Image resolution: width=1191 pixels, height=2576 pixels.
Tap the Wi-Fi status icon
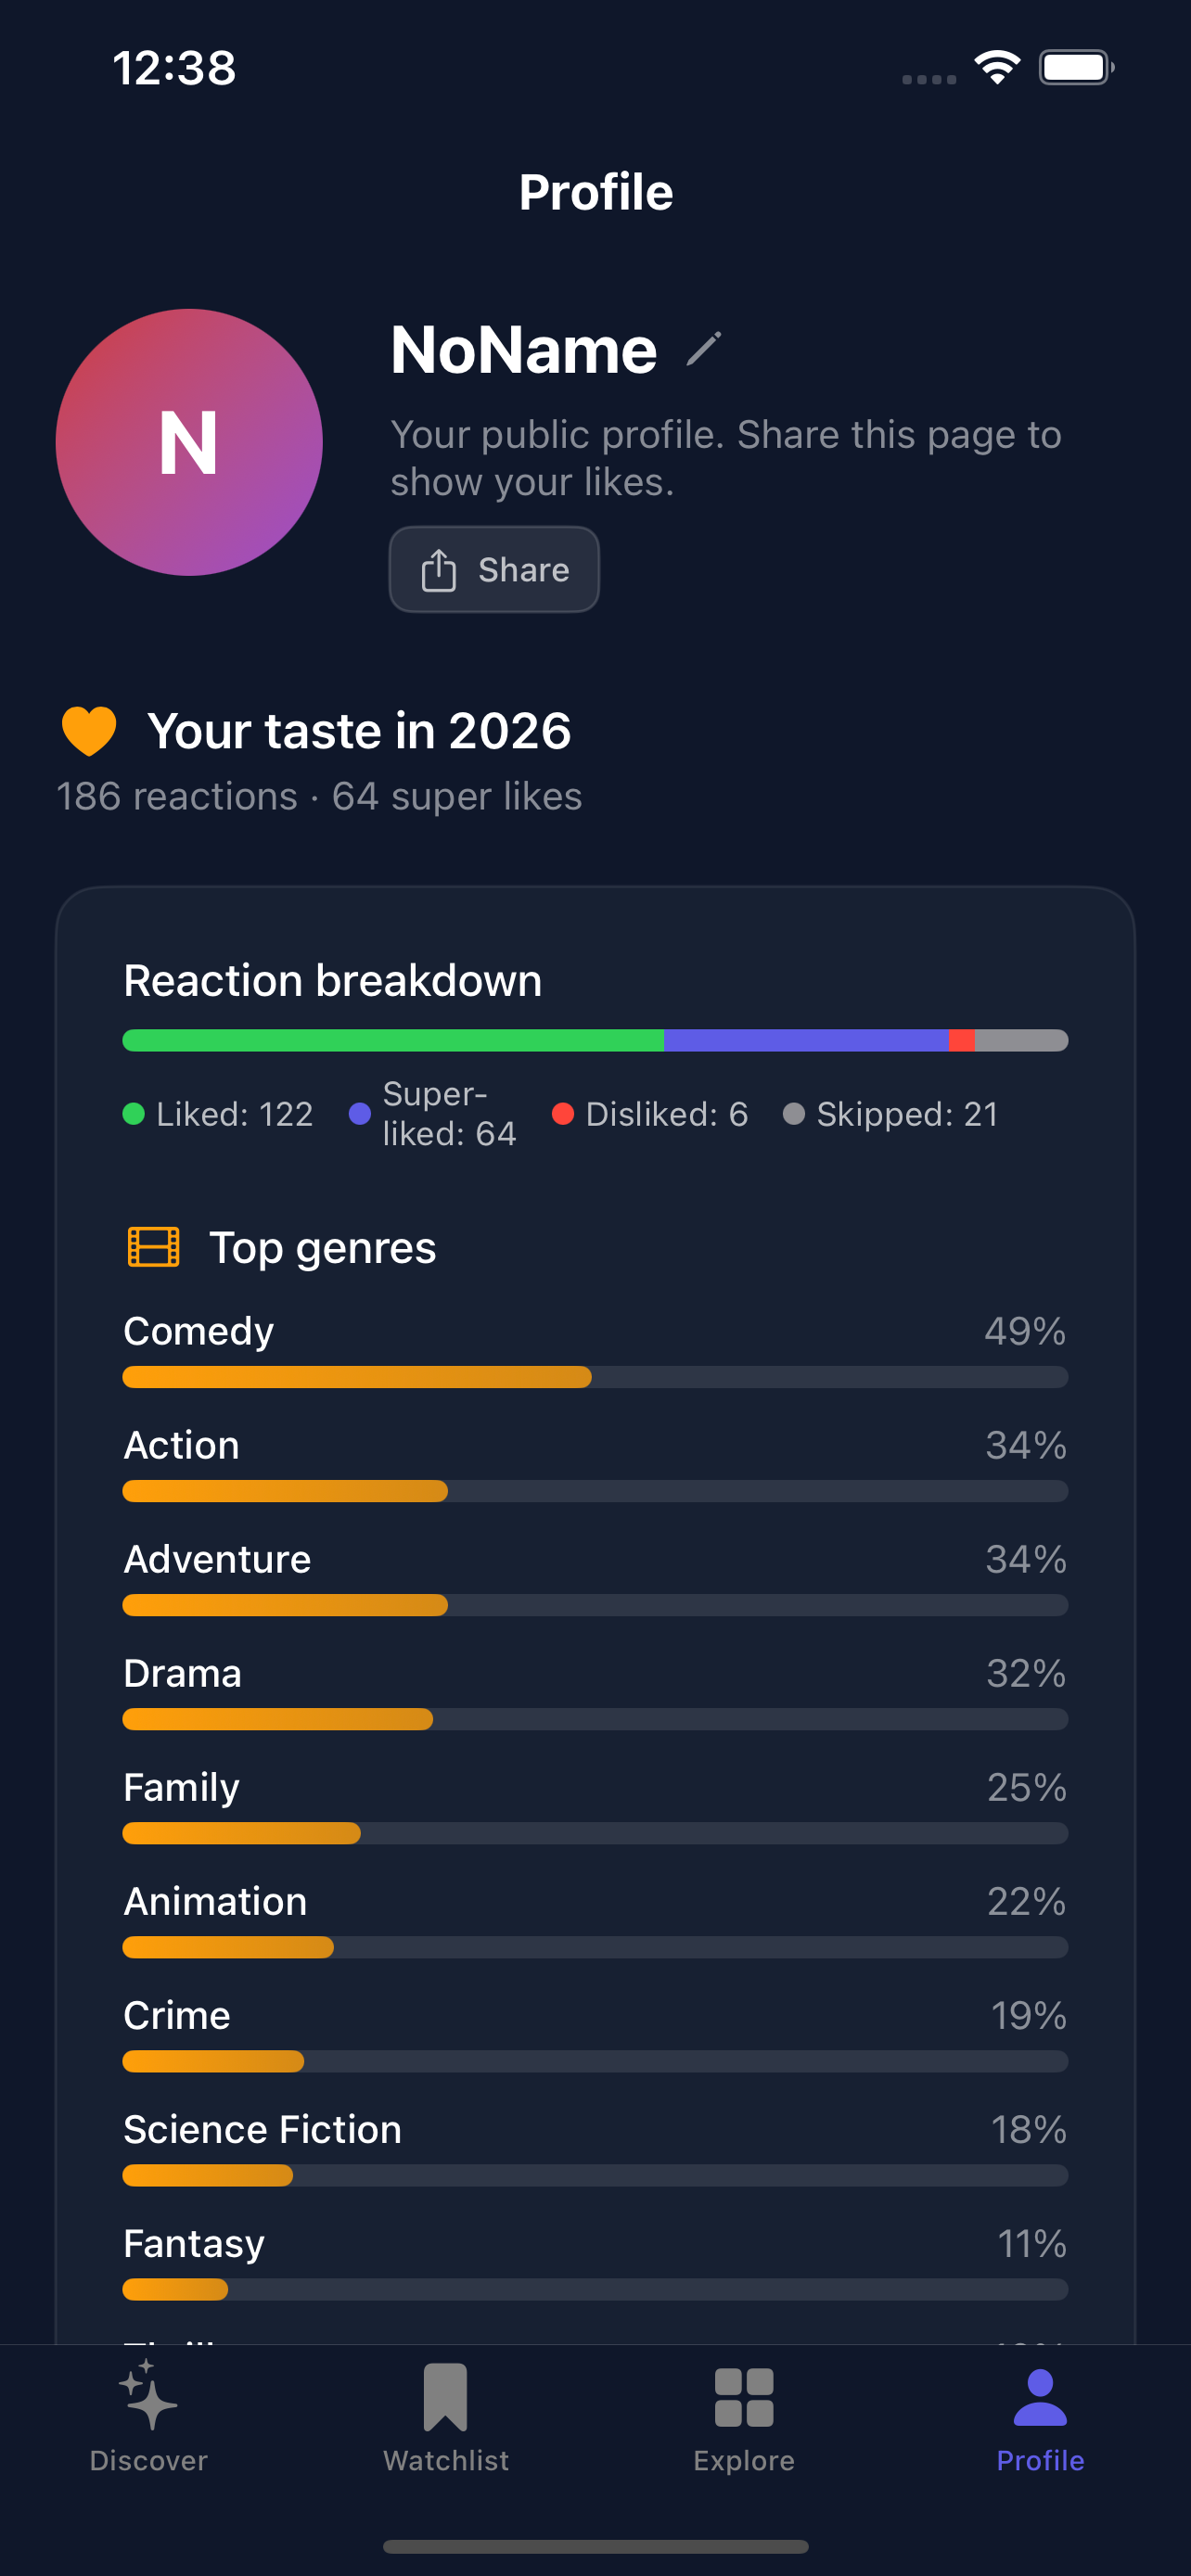tap(997, 68)
